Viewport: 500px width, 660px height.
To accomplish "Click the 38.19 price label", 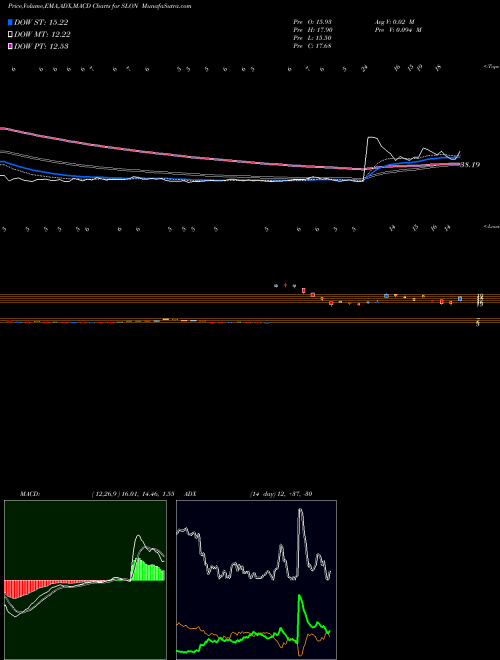I will [470, 165].
